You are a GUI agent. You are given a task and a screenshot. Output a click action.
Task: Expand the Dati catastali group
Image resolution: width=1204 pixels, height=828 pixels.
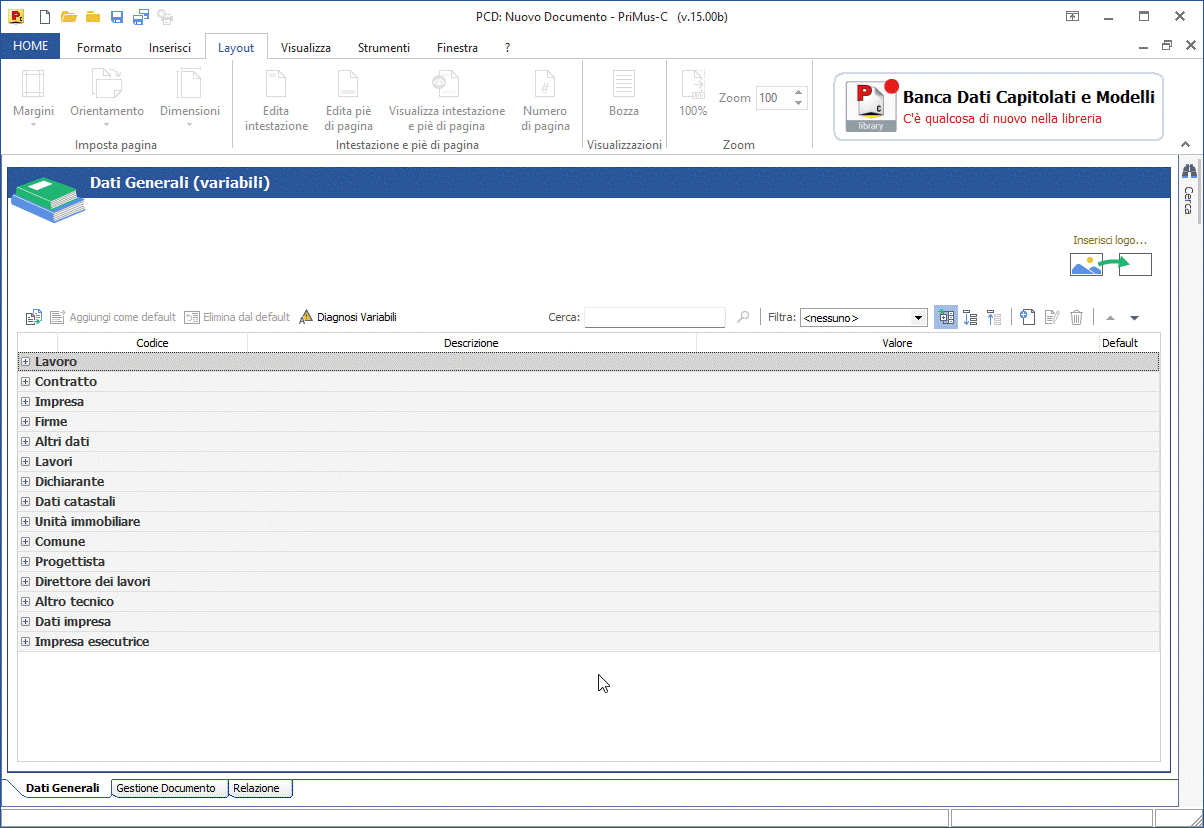26,502
